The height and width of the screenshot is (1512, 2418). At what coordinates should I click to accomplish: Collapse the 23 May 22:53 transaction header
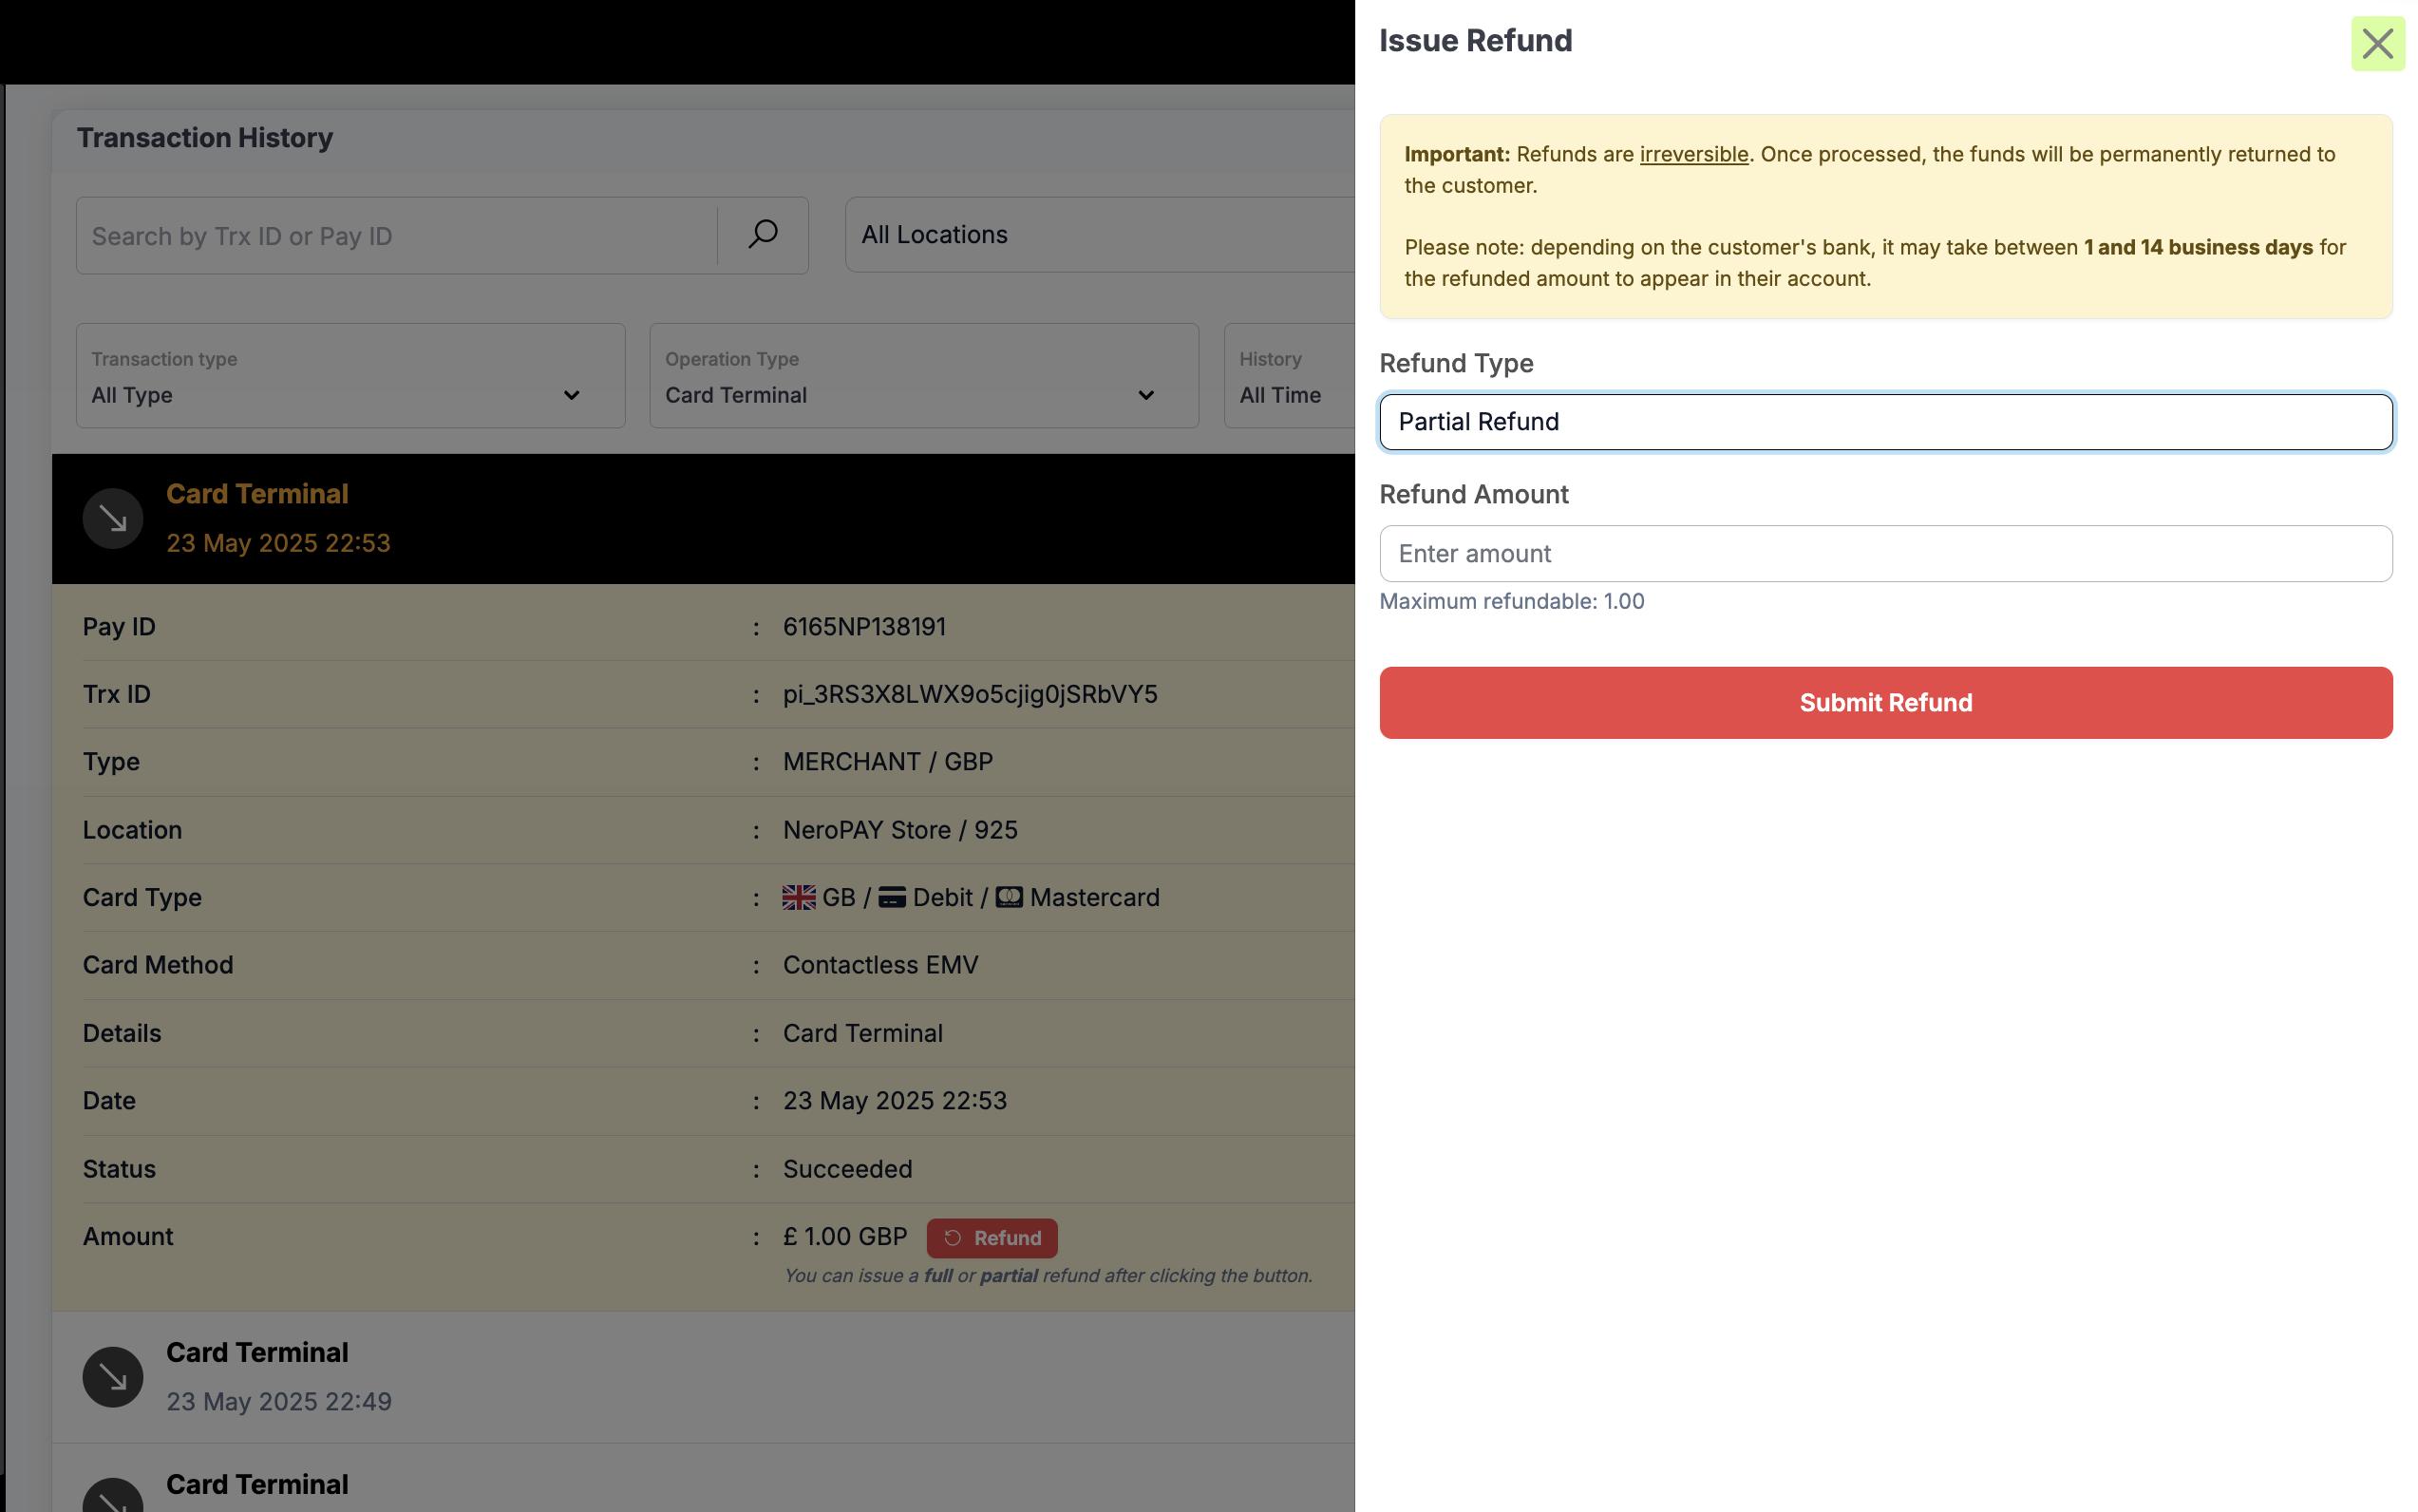point(700,519)
